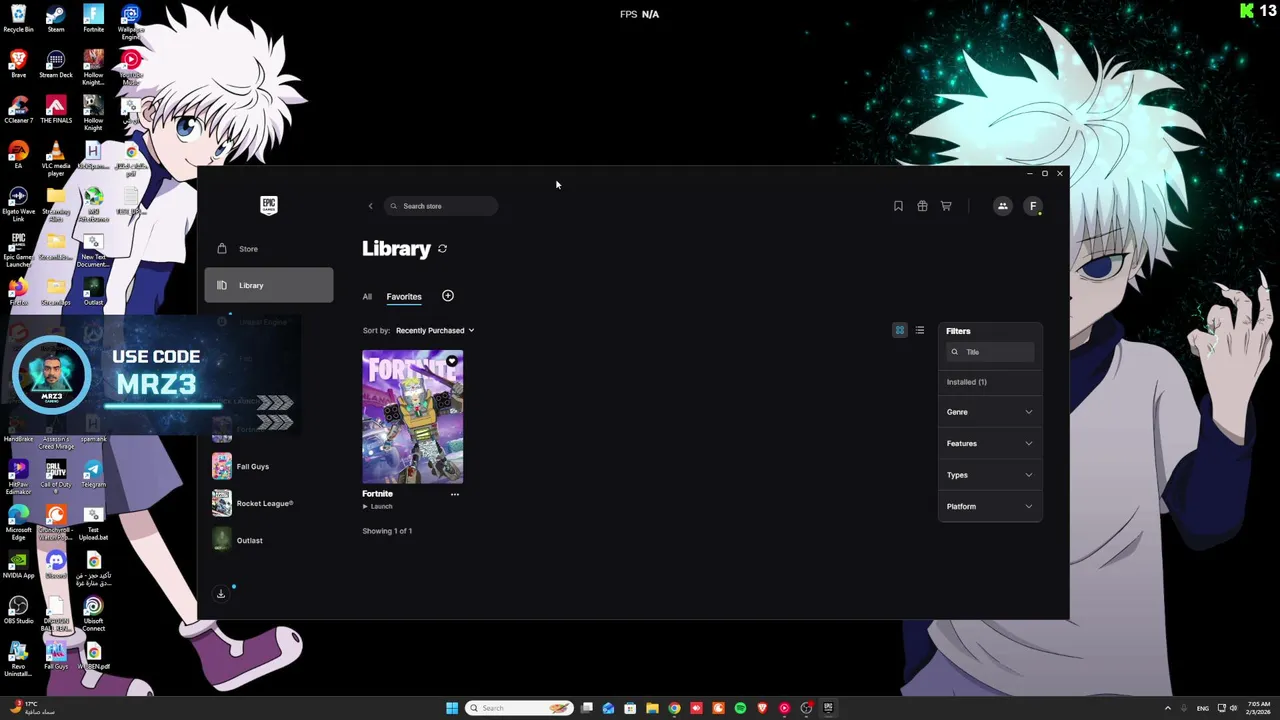1280x720 pixels.
Task: Click the taskbar Search box
Action: [519, 708]
